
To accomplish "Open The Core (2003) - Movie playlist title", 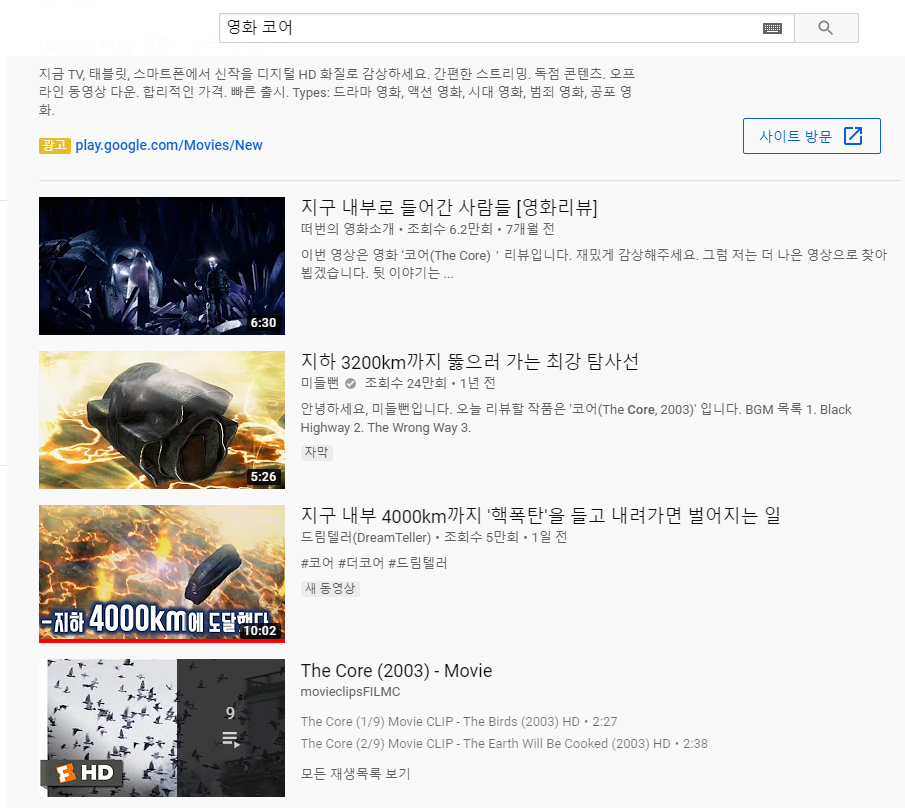I will (396, 671).
